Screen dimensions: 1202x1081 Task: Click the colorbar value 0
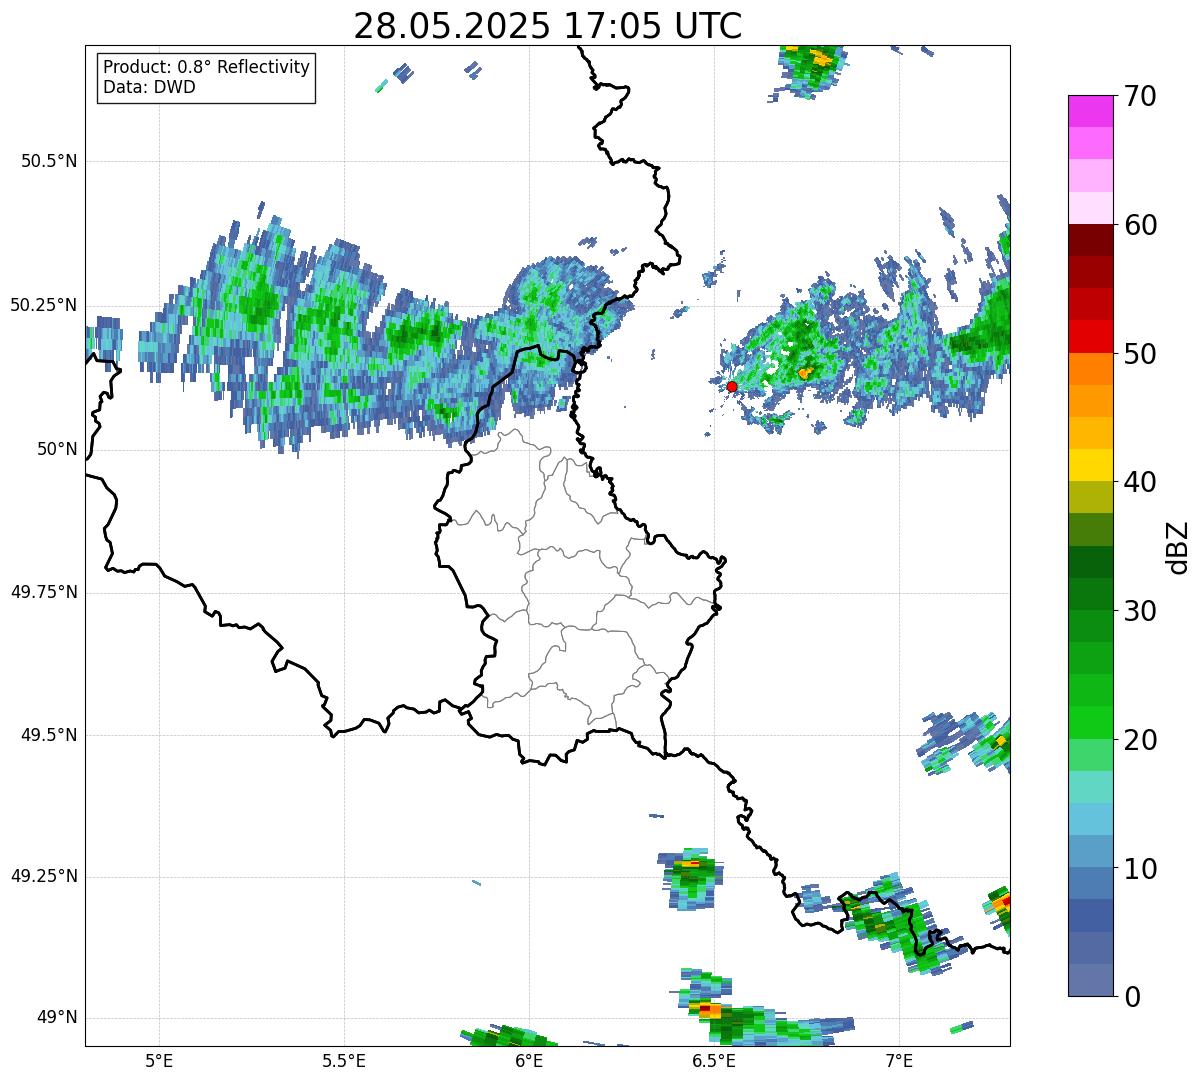(1132, 997)
